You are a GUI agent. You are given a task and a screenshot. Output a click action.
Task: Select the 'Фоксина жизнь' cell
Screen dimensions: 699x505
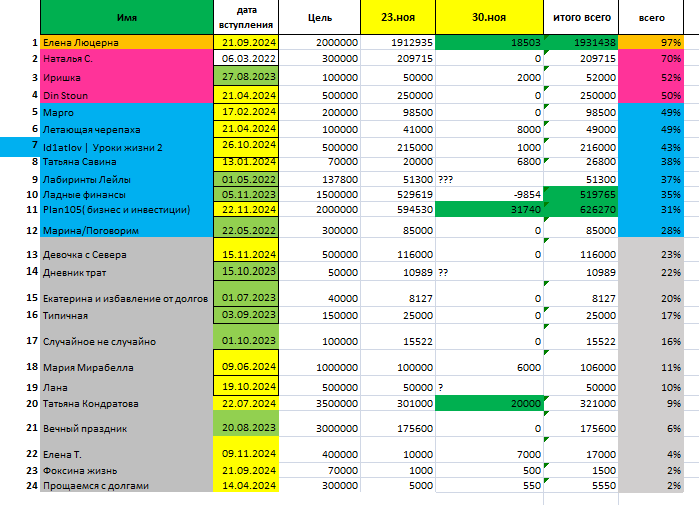point(127,470)
